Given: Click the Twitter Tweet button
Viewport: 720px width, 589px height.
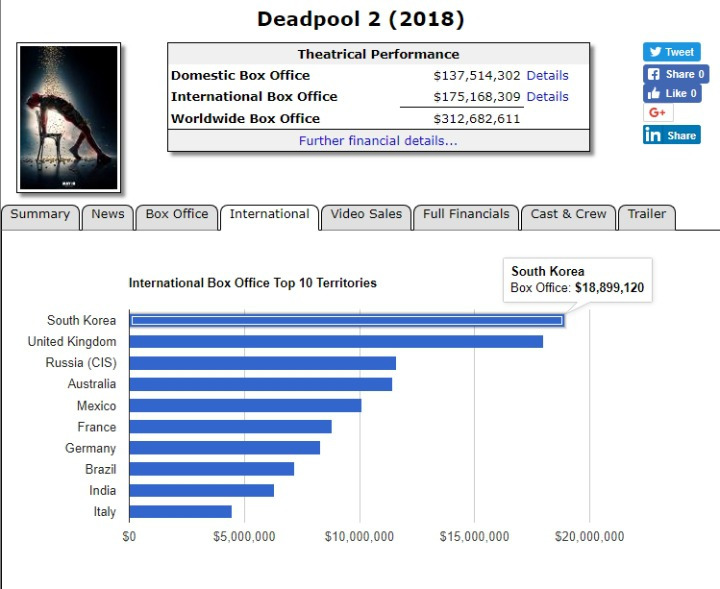Looking at the screenshot, I should (x=671, y=52).
